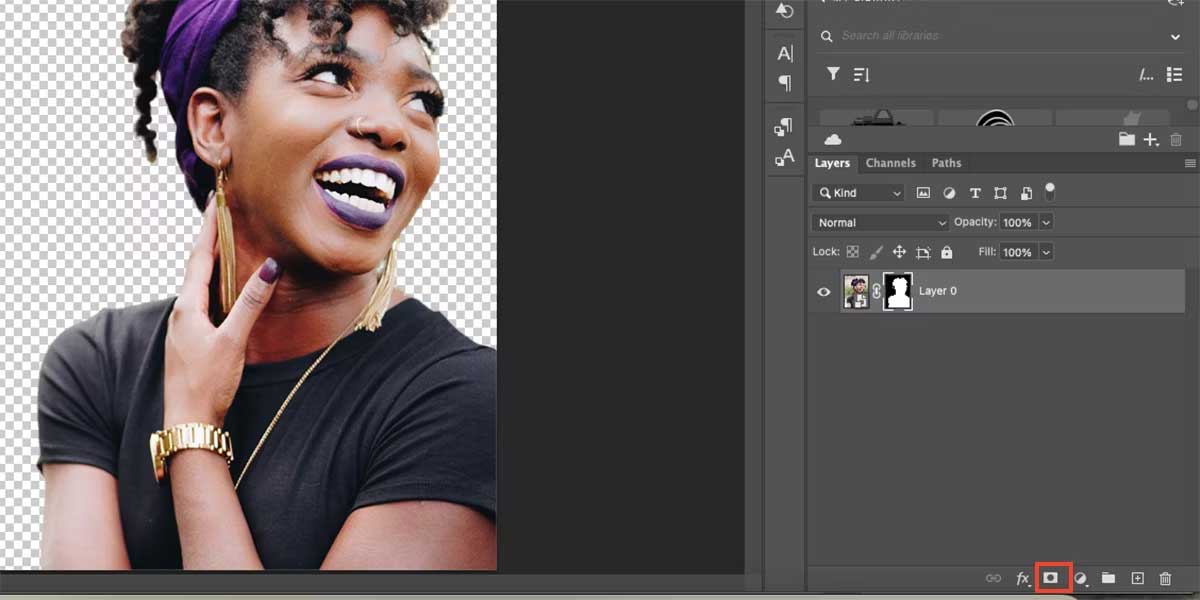The width and height of the screenshot is (1200, 600).
Task: Create a new layer with the plus icon
Action: (1137, 578)
